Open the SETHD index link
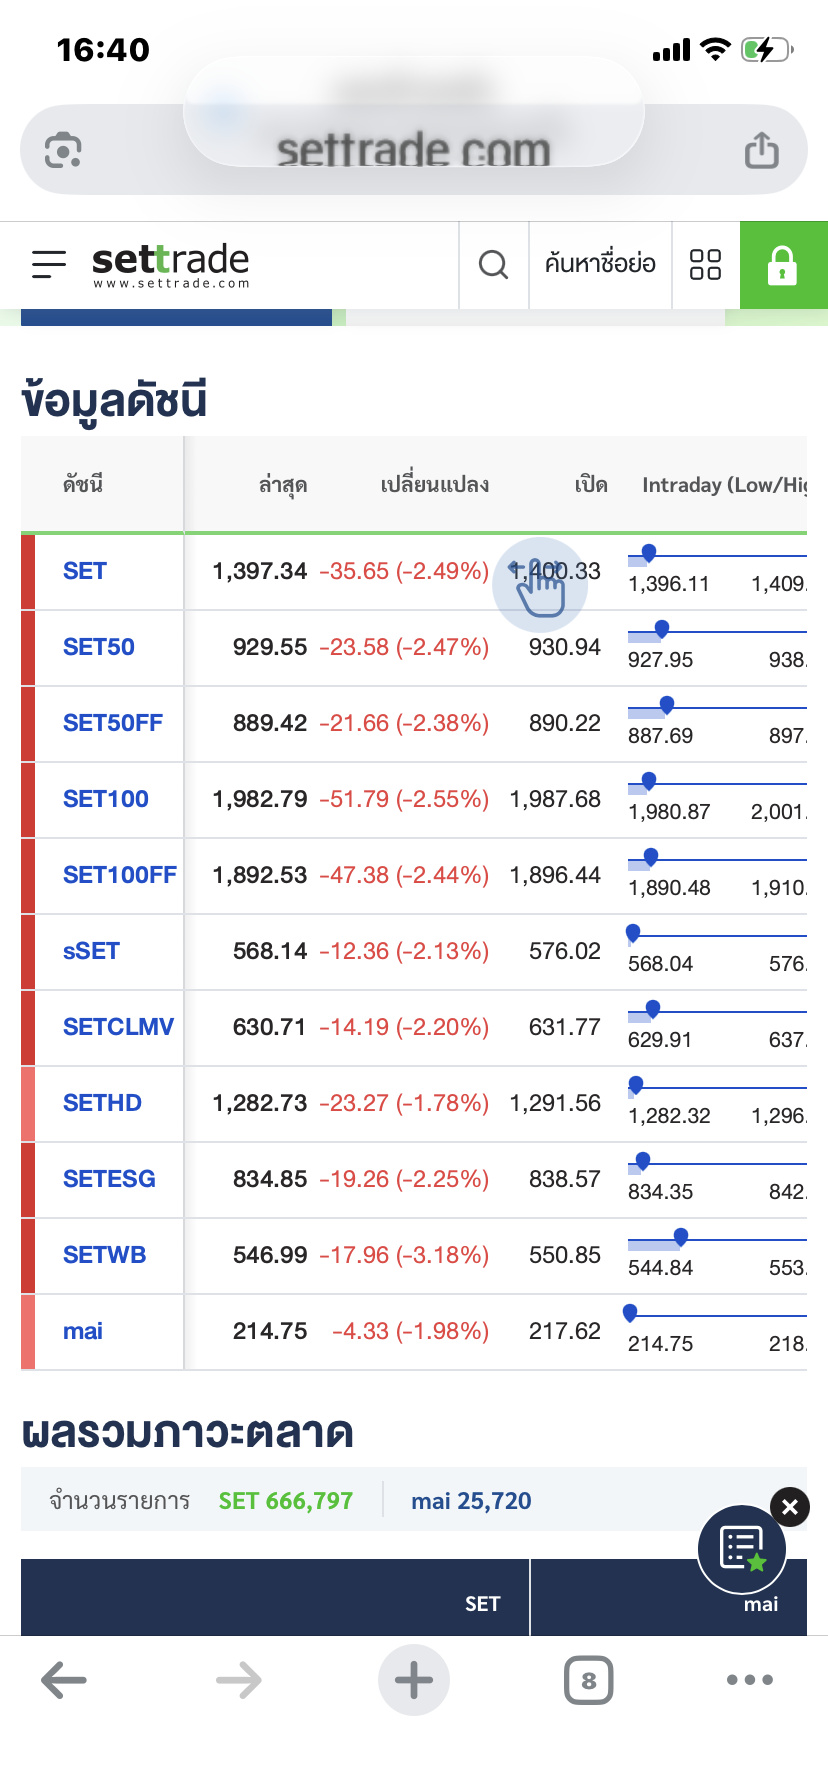 click(x=102, y=1103)
